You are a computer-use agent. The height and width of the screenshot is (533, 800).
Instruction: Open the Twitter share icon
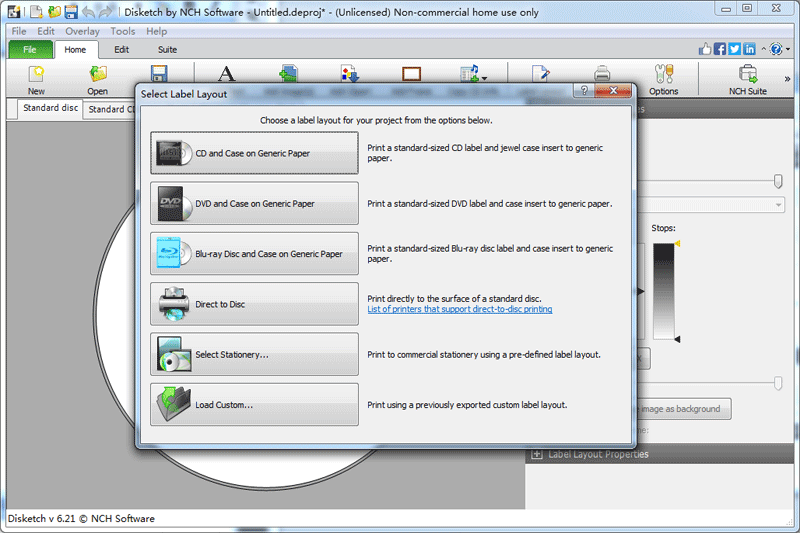tap(734, 49)
